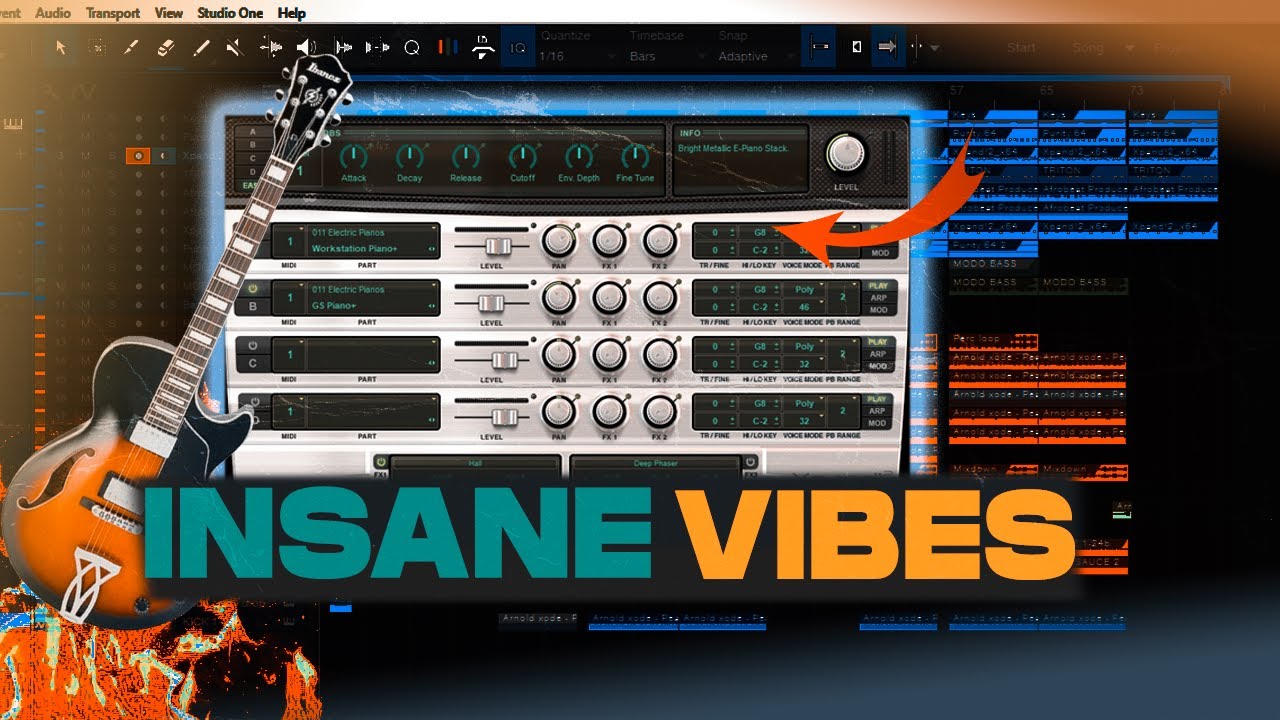Click the Decay knob
Viewport: 1280px width, 720px height.
[x=409, y=156]
